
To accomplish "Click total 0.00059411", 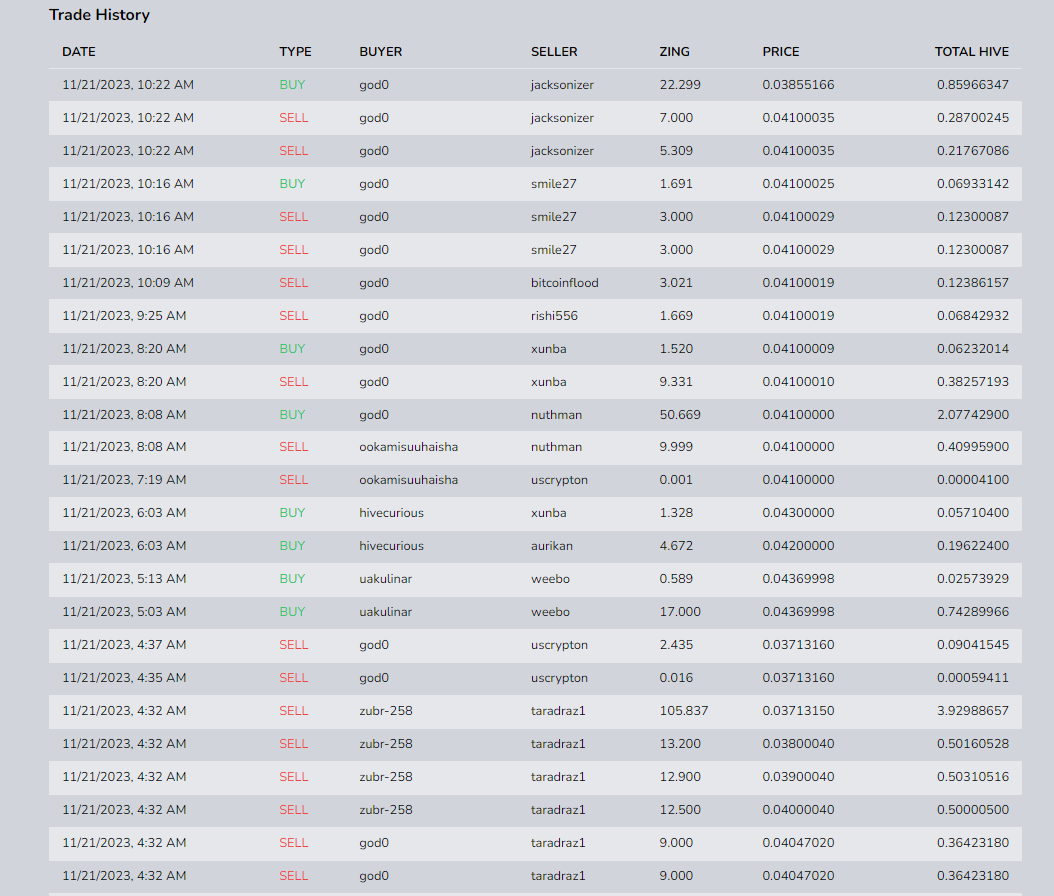I will tap(973, 678).
